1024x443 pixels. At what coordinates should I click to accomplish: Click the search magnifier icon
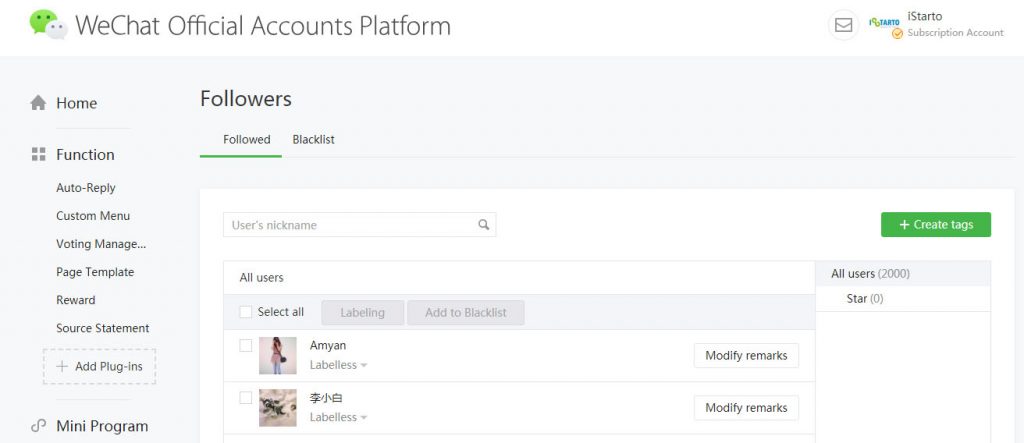pyautogui.click(x=483, y=225)
